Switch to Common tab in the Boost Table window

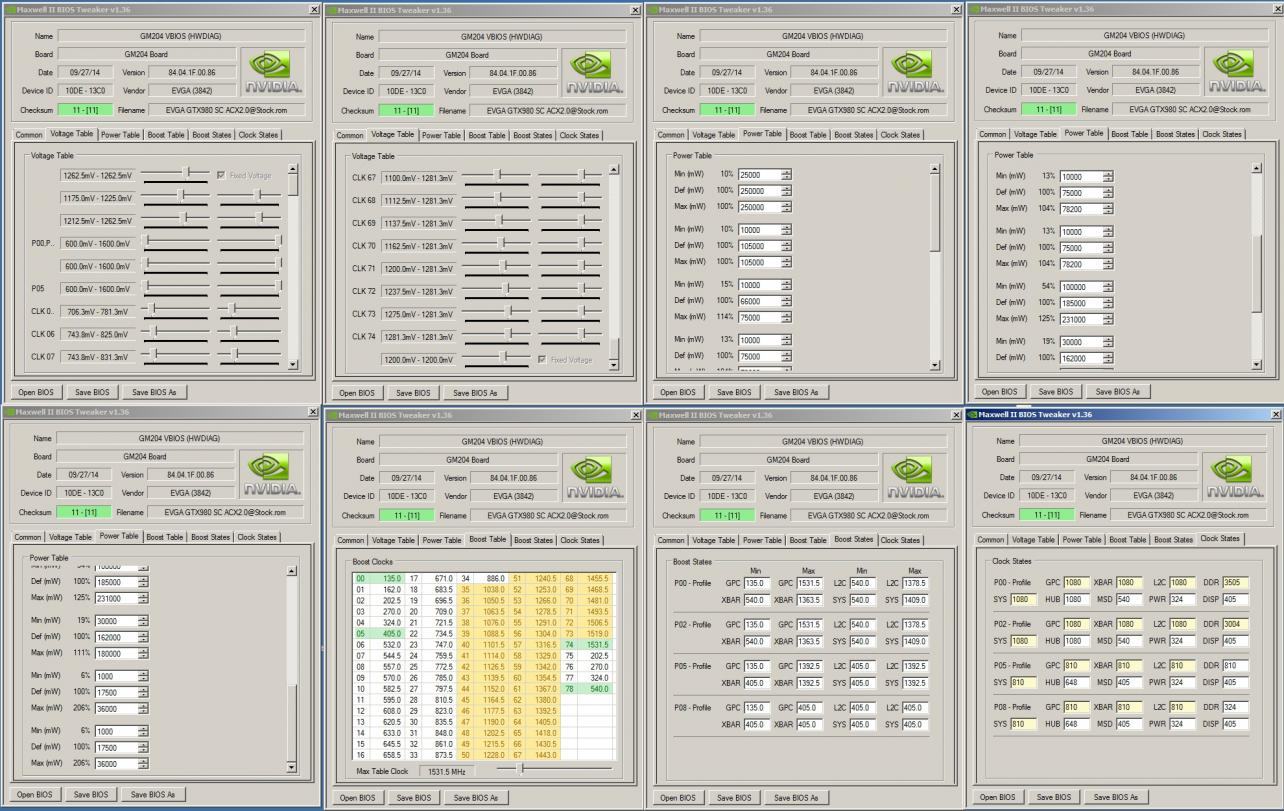click(x=350, y=540)
